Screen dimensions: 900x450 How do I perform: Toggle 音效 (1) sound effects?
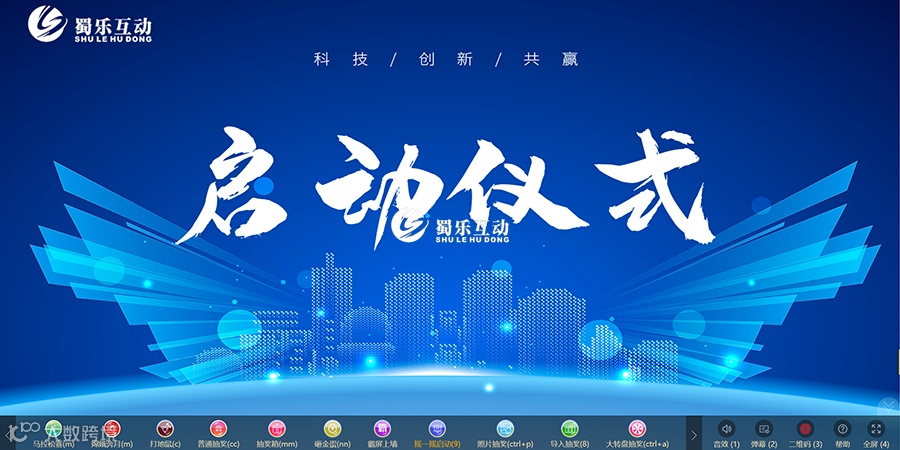727,429
